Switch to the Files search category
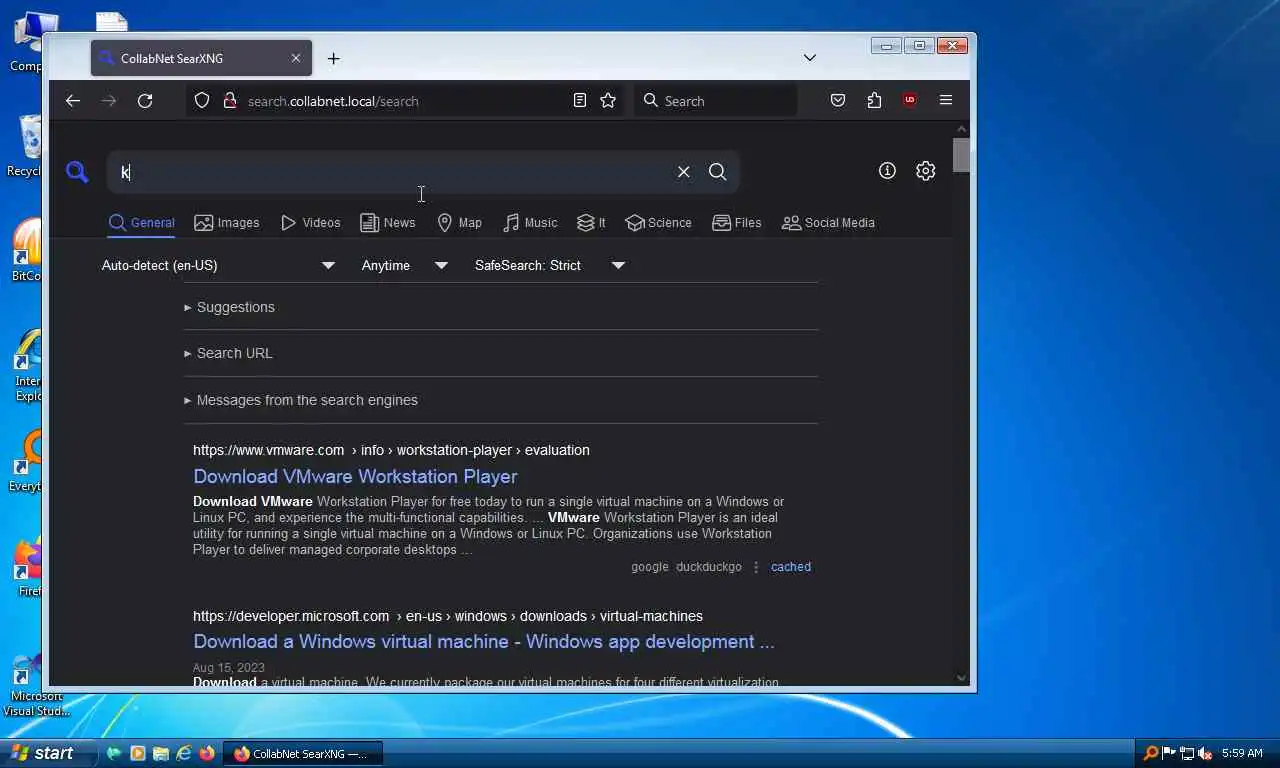1280x768 pixels. point(737,223)
